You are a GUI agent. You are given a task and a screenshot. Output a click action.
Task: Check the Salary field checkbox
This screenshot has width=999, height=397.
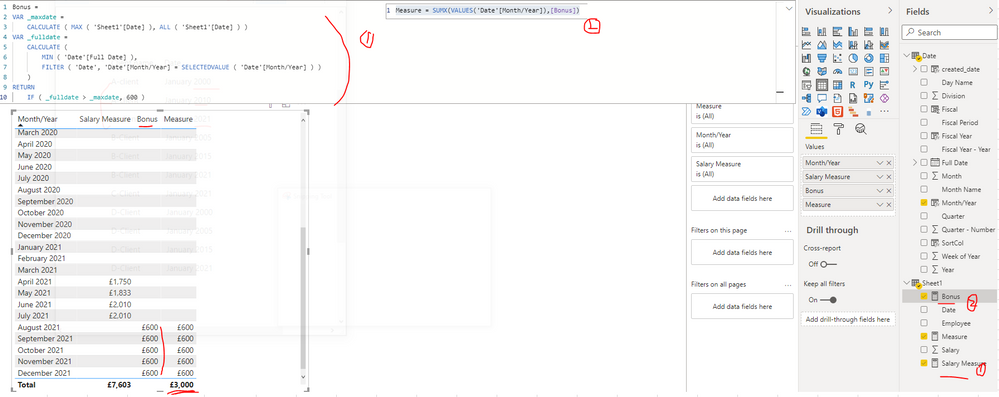[924, 350]
